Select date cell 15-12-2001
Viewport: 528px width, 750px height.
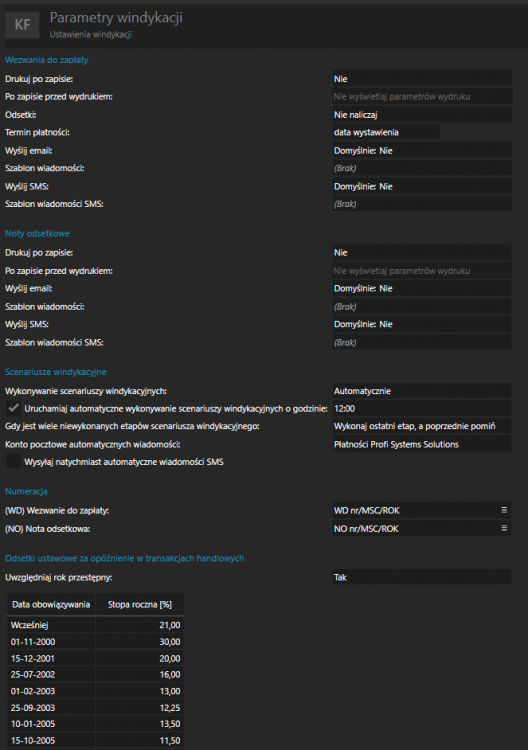pos(51,659)
